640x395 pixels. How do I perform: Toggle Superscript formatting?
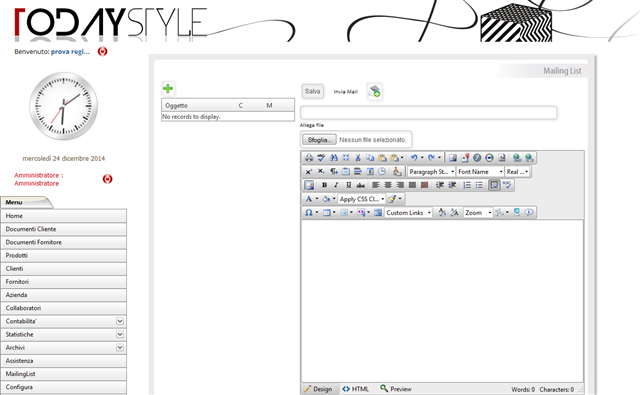[309, 171]
